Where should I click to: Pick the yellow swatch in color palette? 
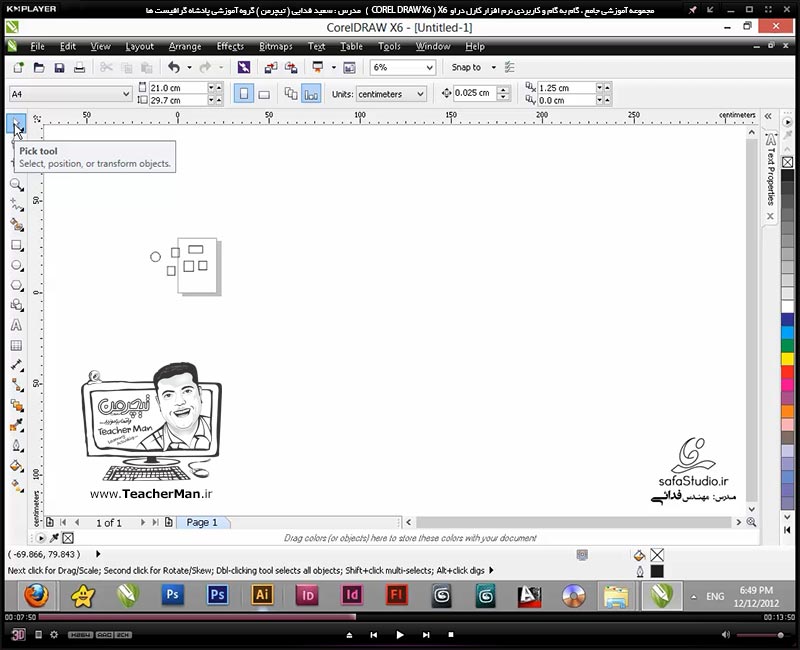coord(787,359)
